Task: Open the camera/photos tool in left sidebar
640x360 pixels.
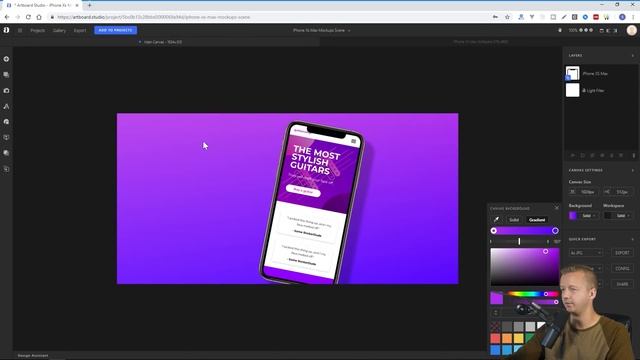Action: point(7,91)
